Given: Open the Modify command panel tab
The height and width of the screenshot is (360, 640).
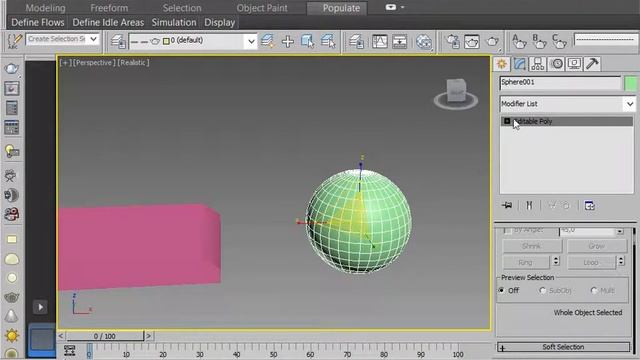Looking at the screenshot, I should coord(520,64).
